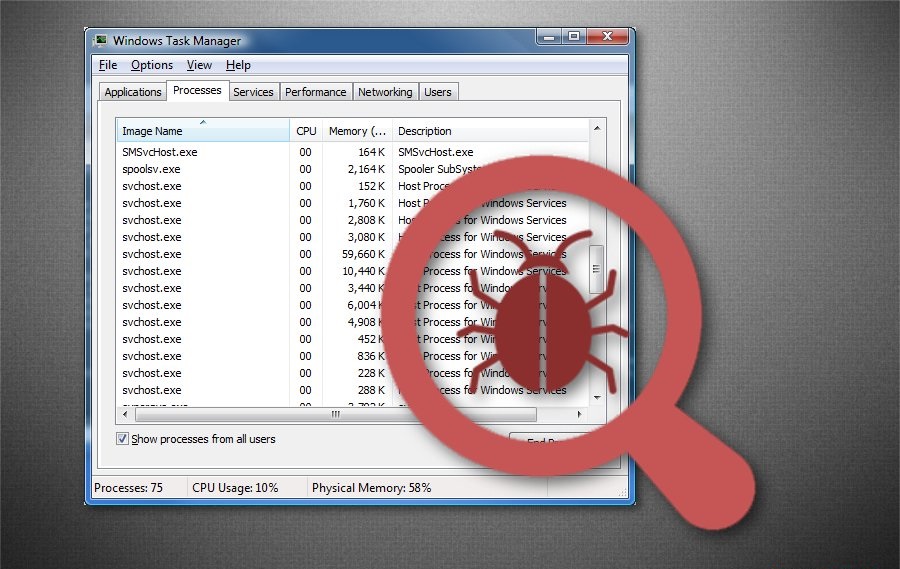Open the Help menu

238,65
